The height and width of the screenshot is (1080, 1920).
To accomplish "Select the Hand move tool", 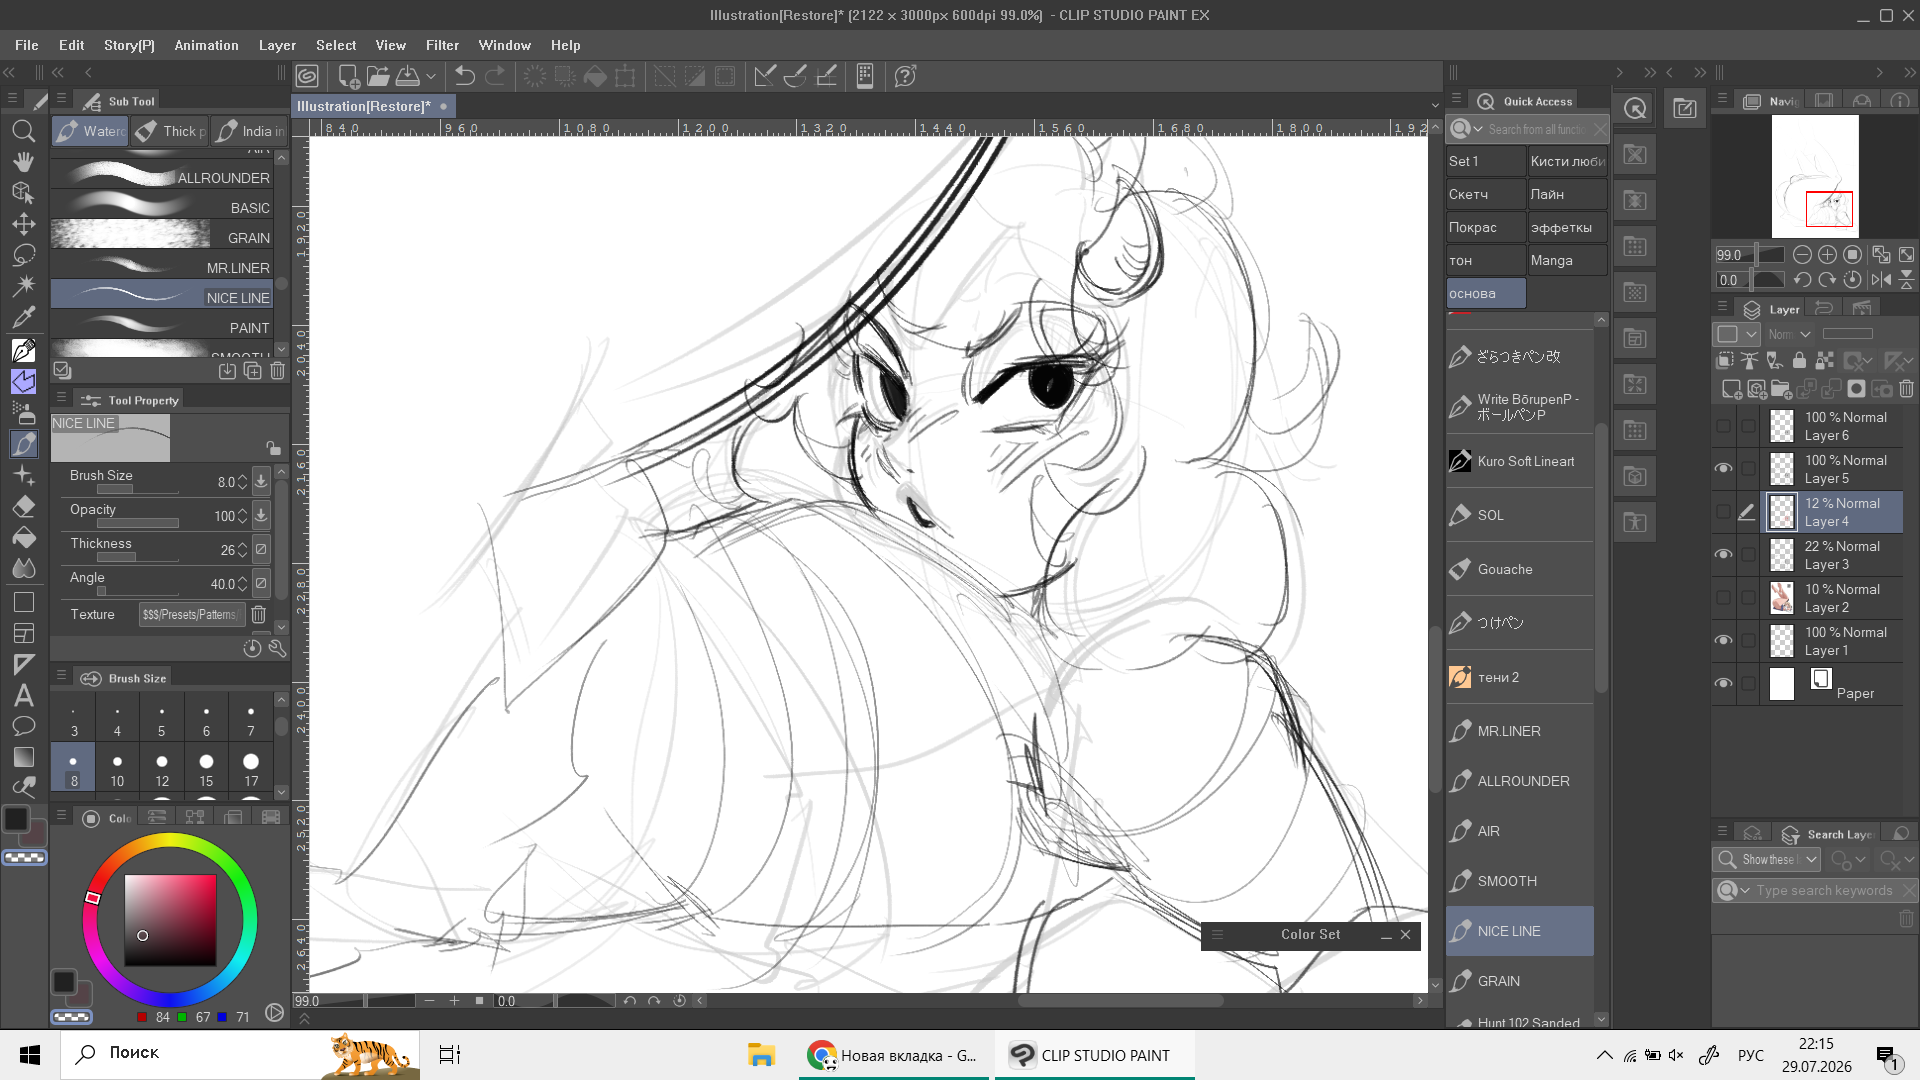I will coord(23,162).
